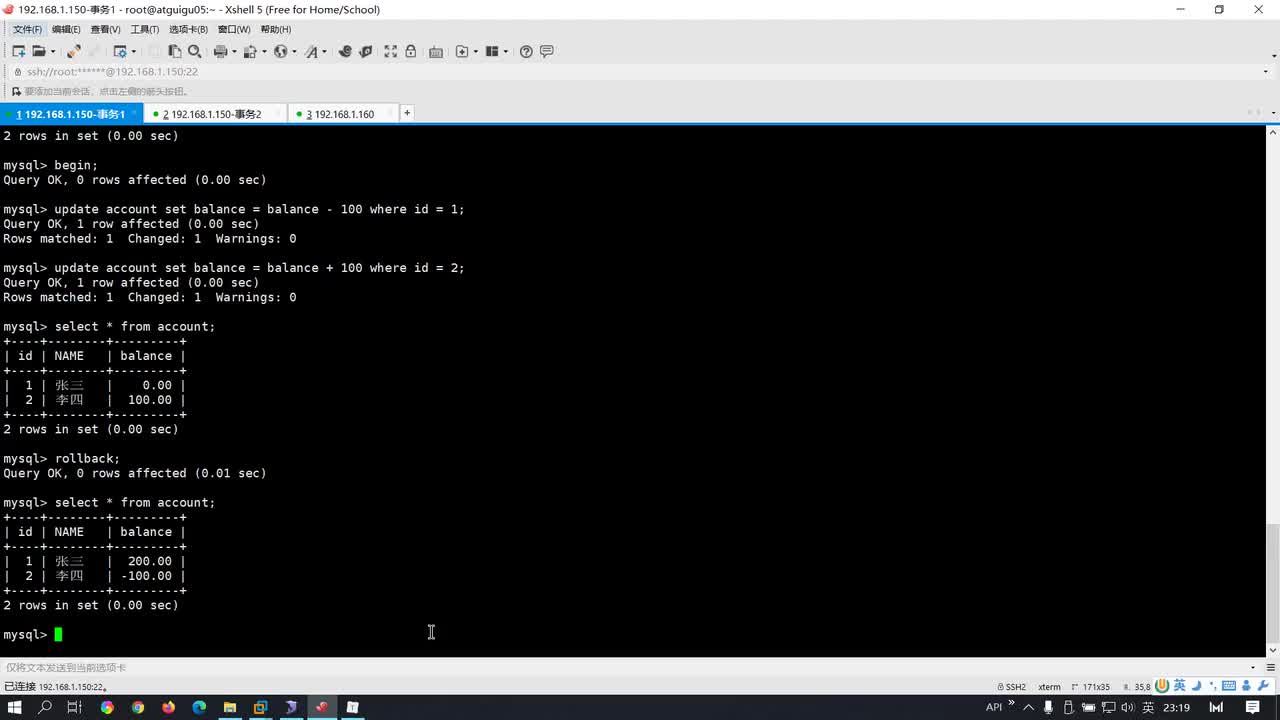Close the 192.168.1.150-事务1 tab
The height and width of the screenshot is (720, 1280).
pos(134,113)
